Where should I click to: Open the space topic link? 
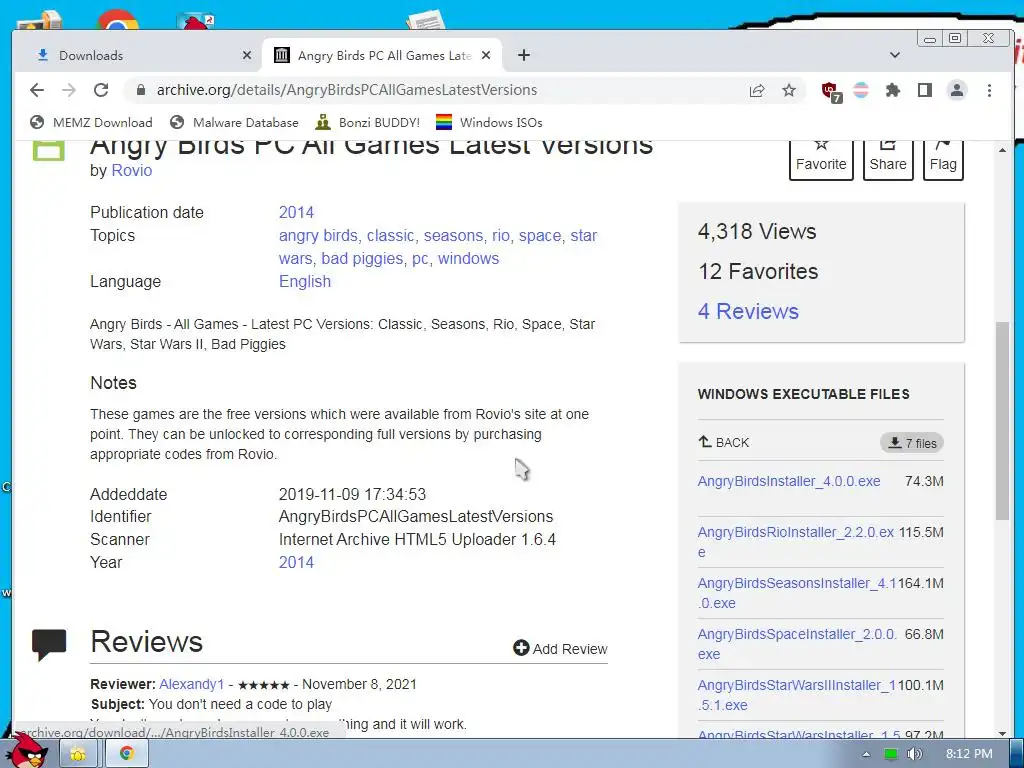[540, 236]
